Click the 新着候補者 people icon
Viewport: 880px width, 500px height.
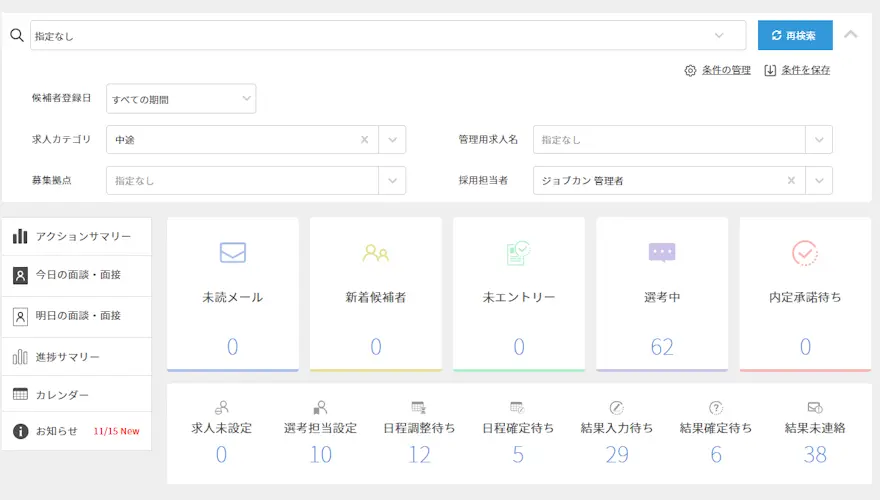click(376, 253)
